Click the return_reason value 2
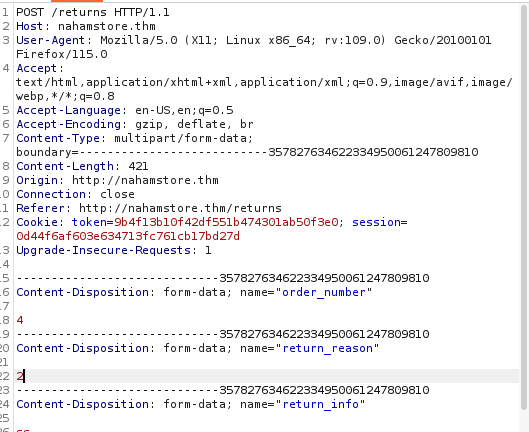This screenshot has width=529, height=432. [20, 376]
